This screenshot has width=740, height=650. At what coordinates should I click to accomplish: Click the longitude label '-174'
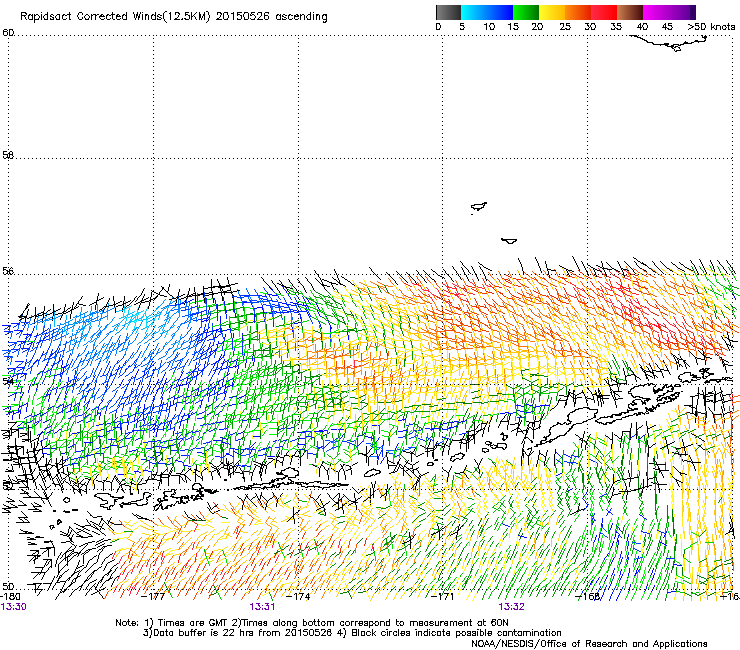tap(298, 596)
